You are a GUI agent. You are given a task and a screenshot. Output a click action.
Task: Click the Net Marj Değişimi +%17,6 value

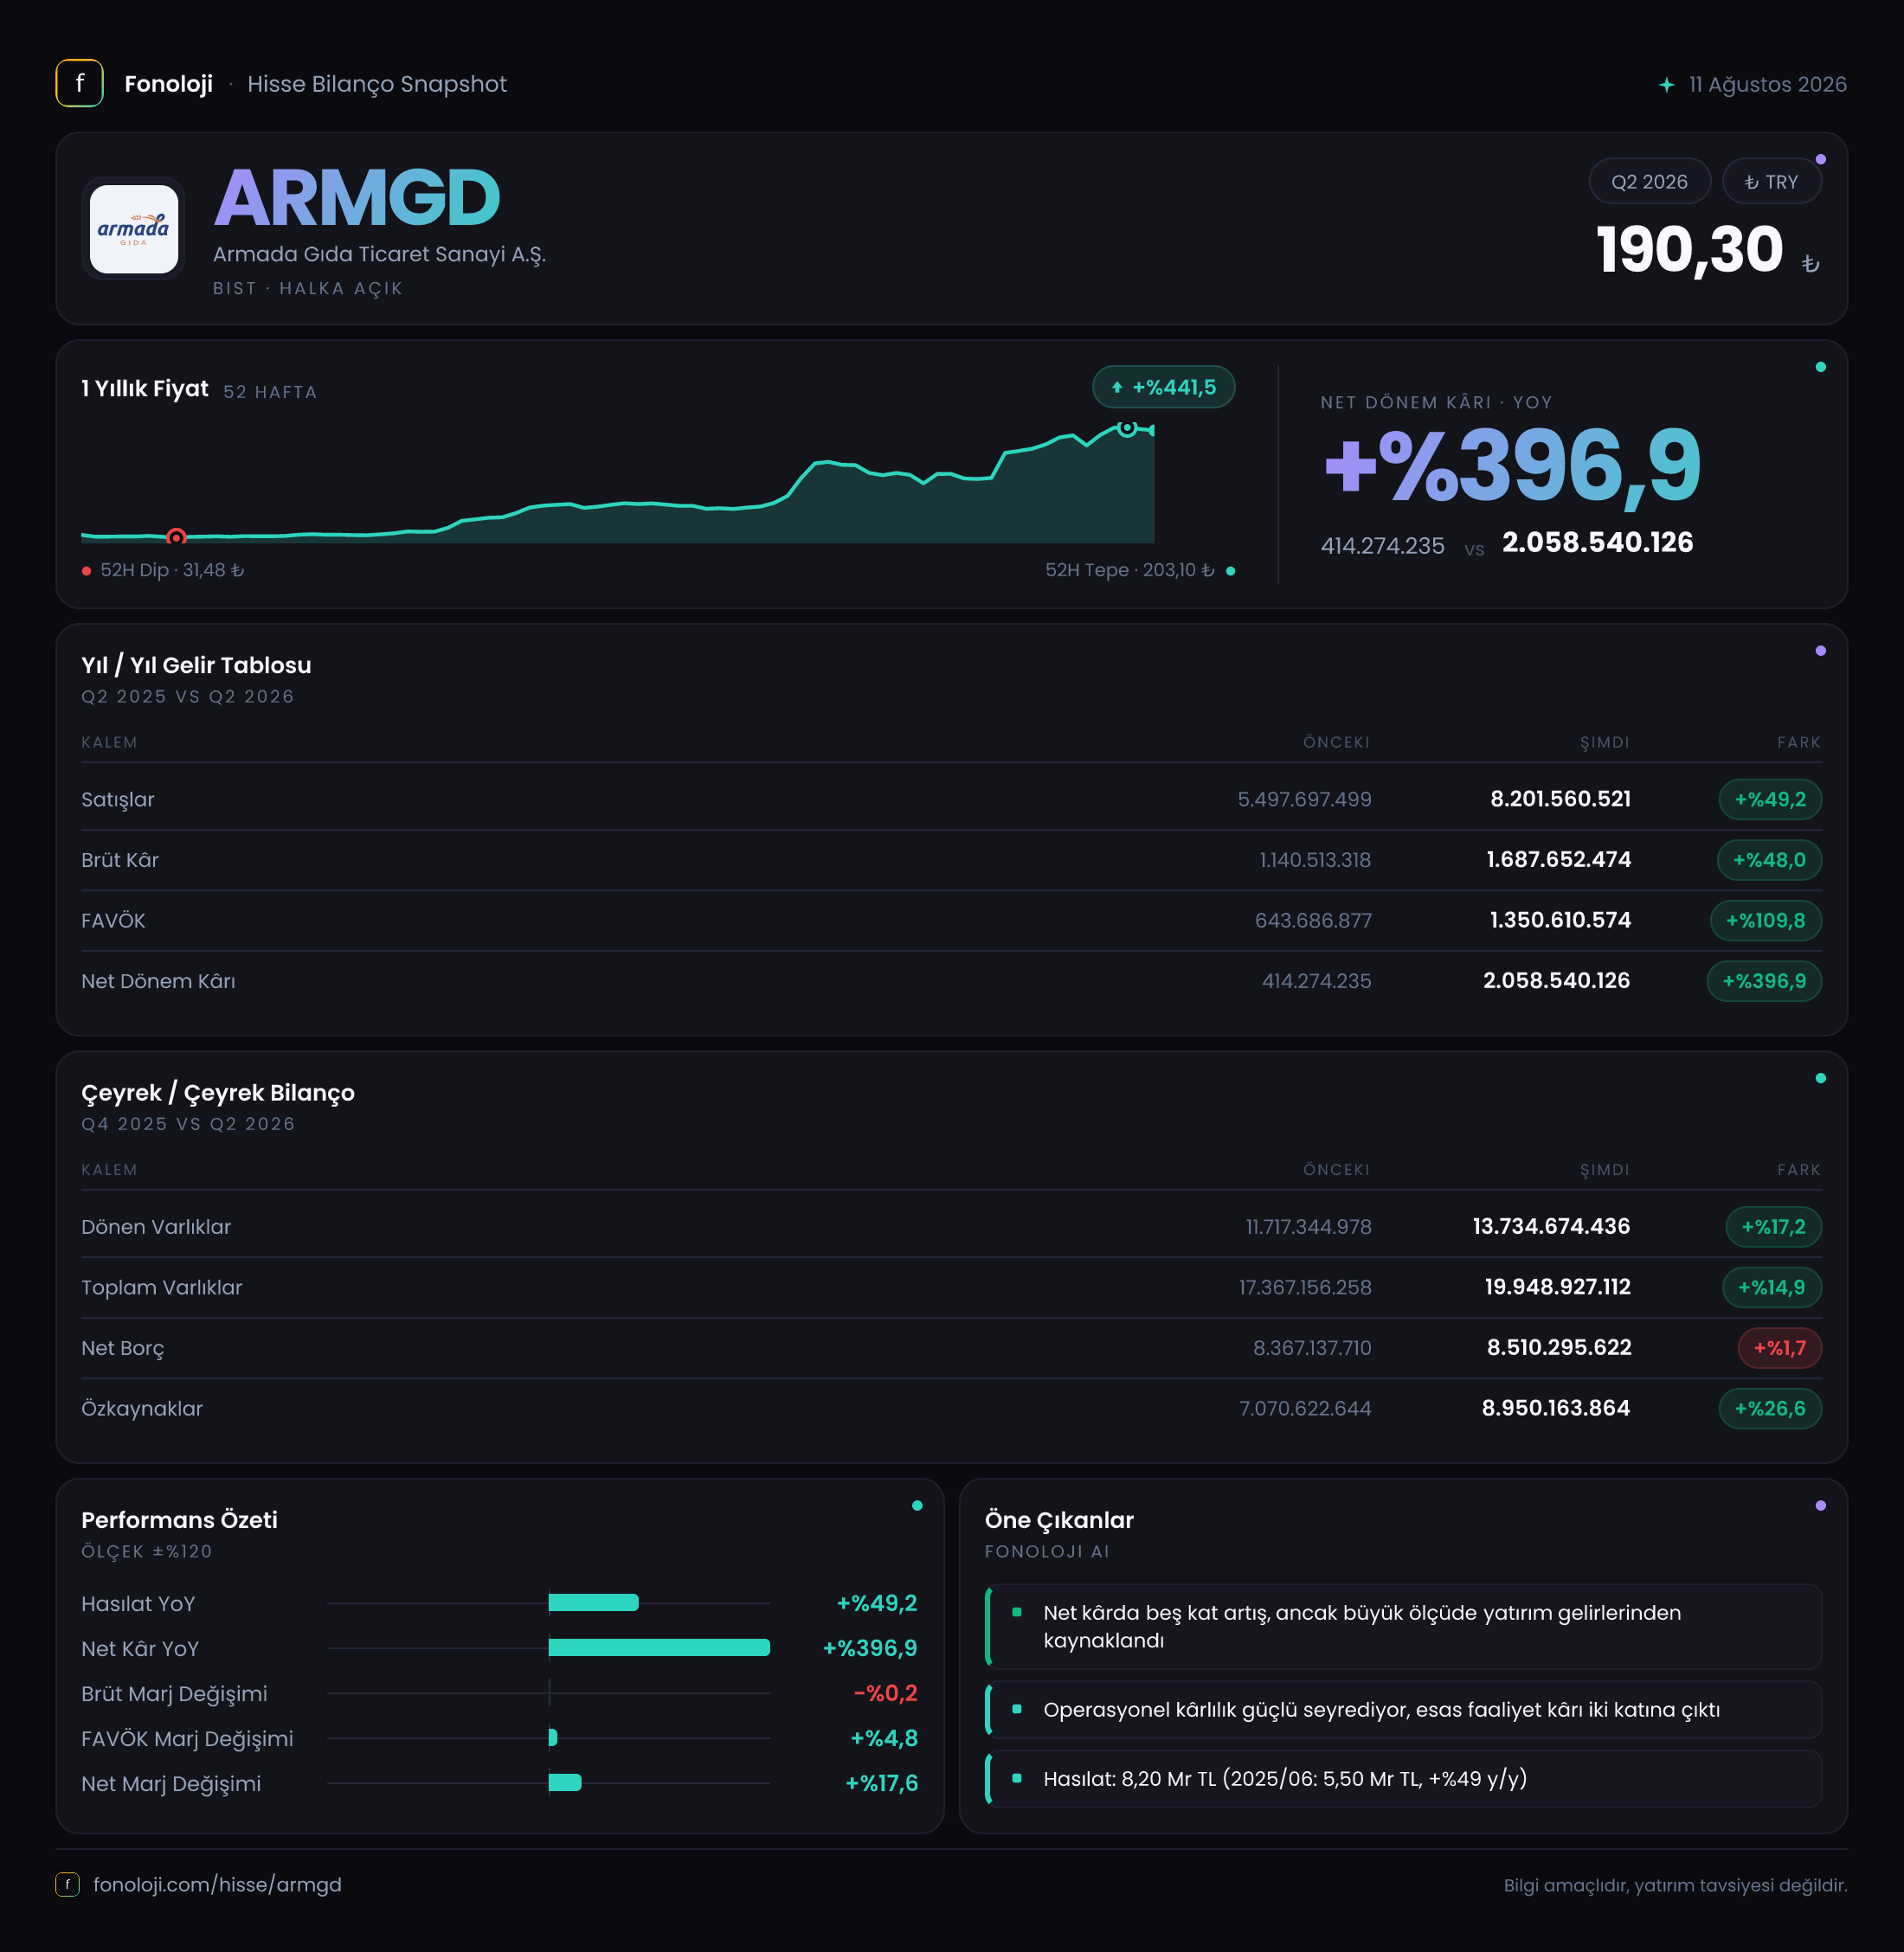[x=881, y=1783]
